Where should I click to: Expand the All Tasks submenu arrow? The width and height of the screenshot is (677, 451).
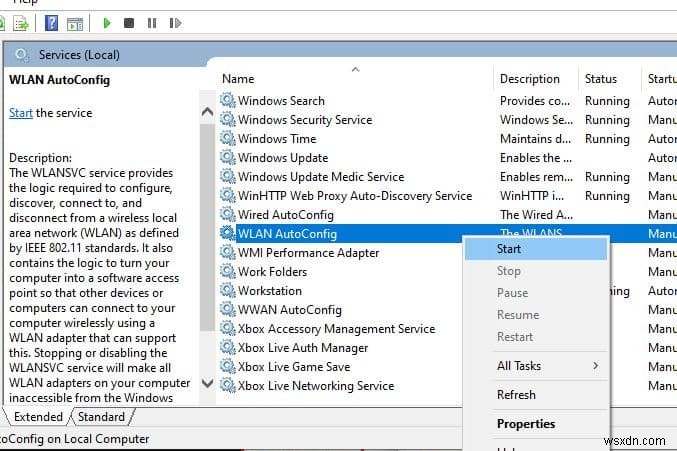tap(595, 366)
